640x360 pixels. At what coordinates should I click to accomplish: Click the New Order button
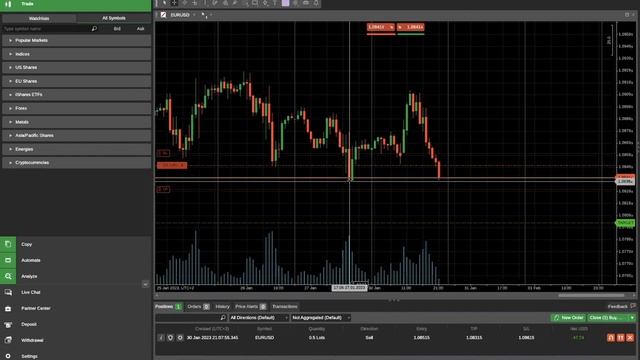(x=569, y=318)
